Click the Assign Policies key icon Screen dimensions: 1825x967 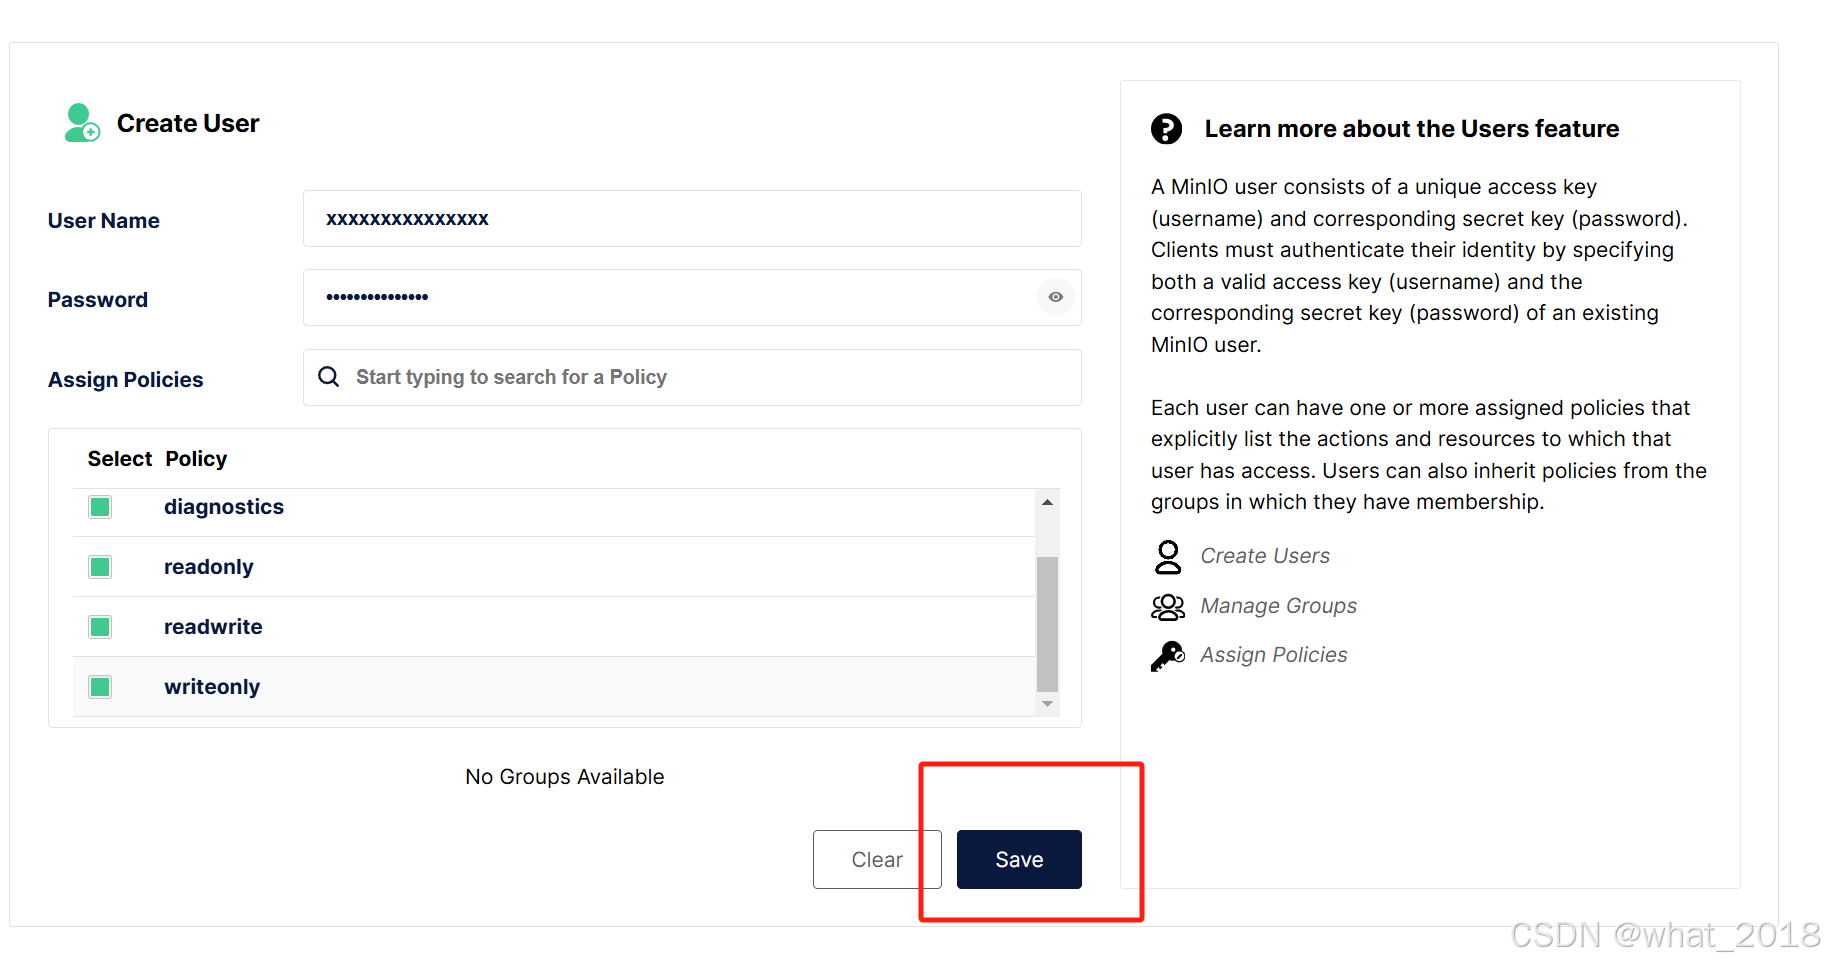1167,656
